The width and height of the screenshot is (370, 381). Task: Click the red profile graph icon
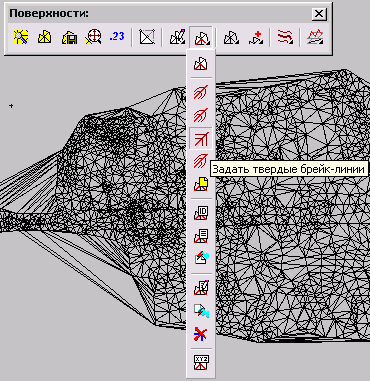click(x=316, y=37)
